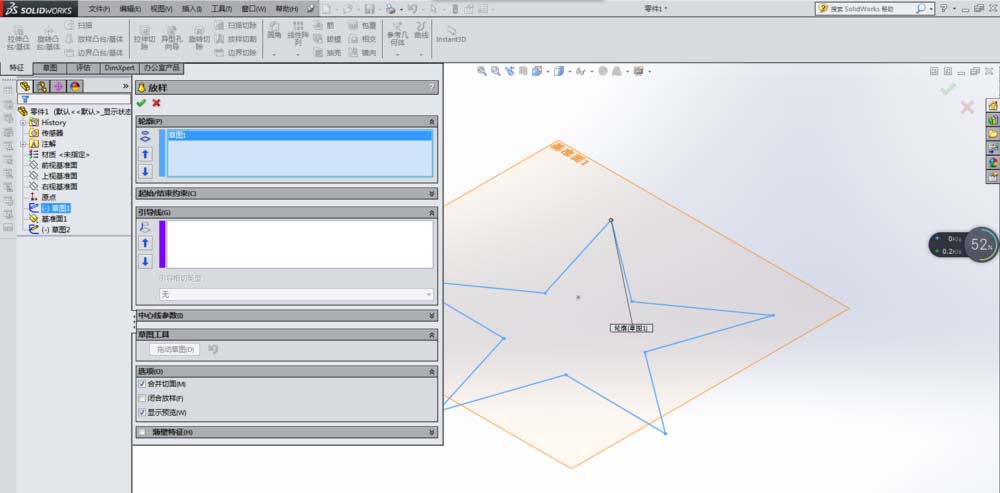Screen dimensions: 1000x493
Task: Click the 轮廓(草图1) callout label in viewport
Action: point(631,328)
